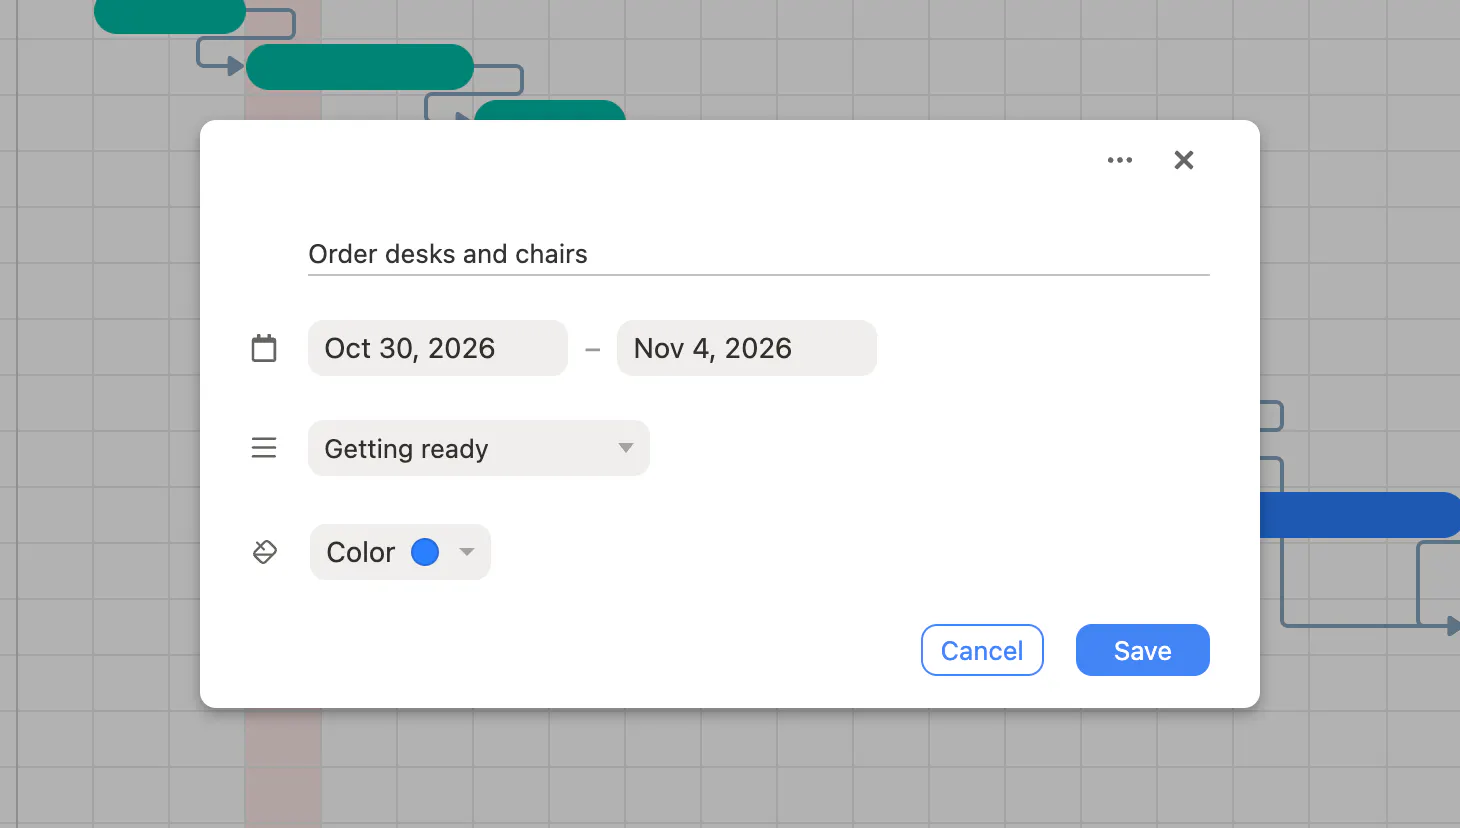This screenshot has width=1460, height=828.
Task: Open the three-dot more options menu
Action: point(1120,160)
